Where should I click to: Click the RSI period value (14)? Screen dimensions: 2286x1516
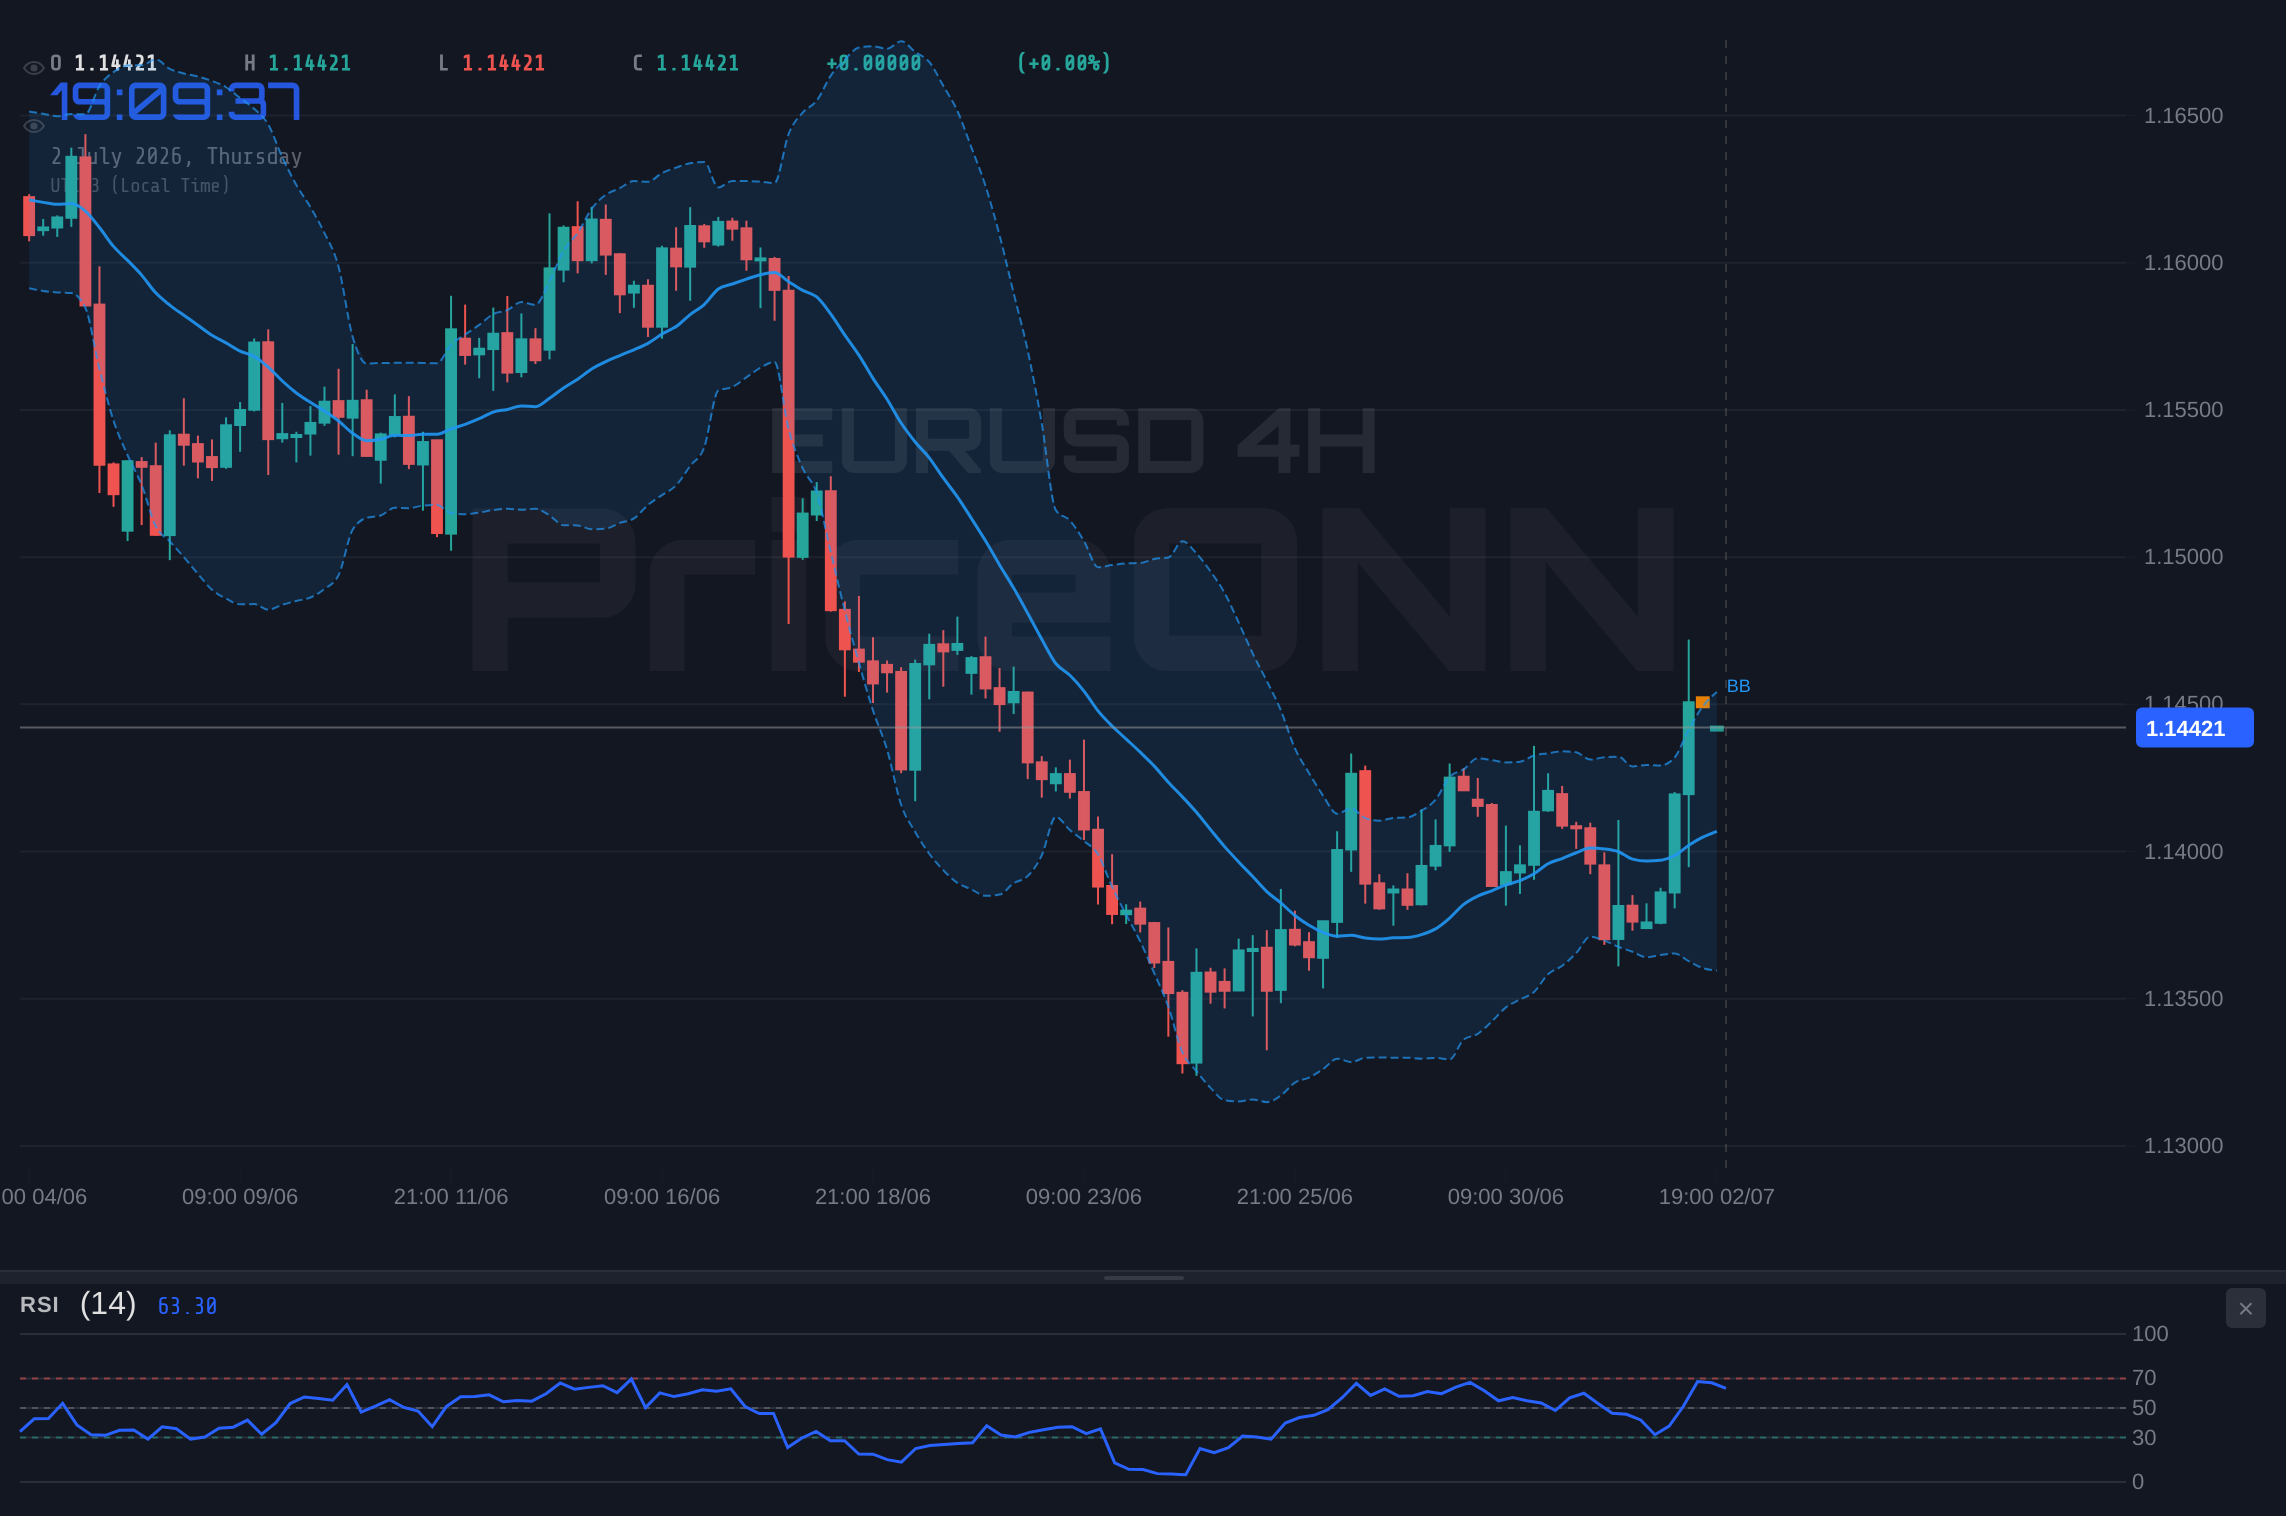(x=108, y=1304)
